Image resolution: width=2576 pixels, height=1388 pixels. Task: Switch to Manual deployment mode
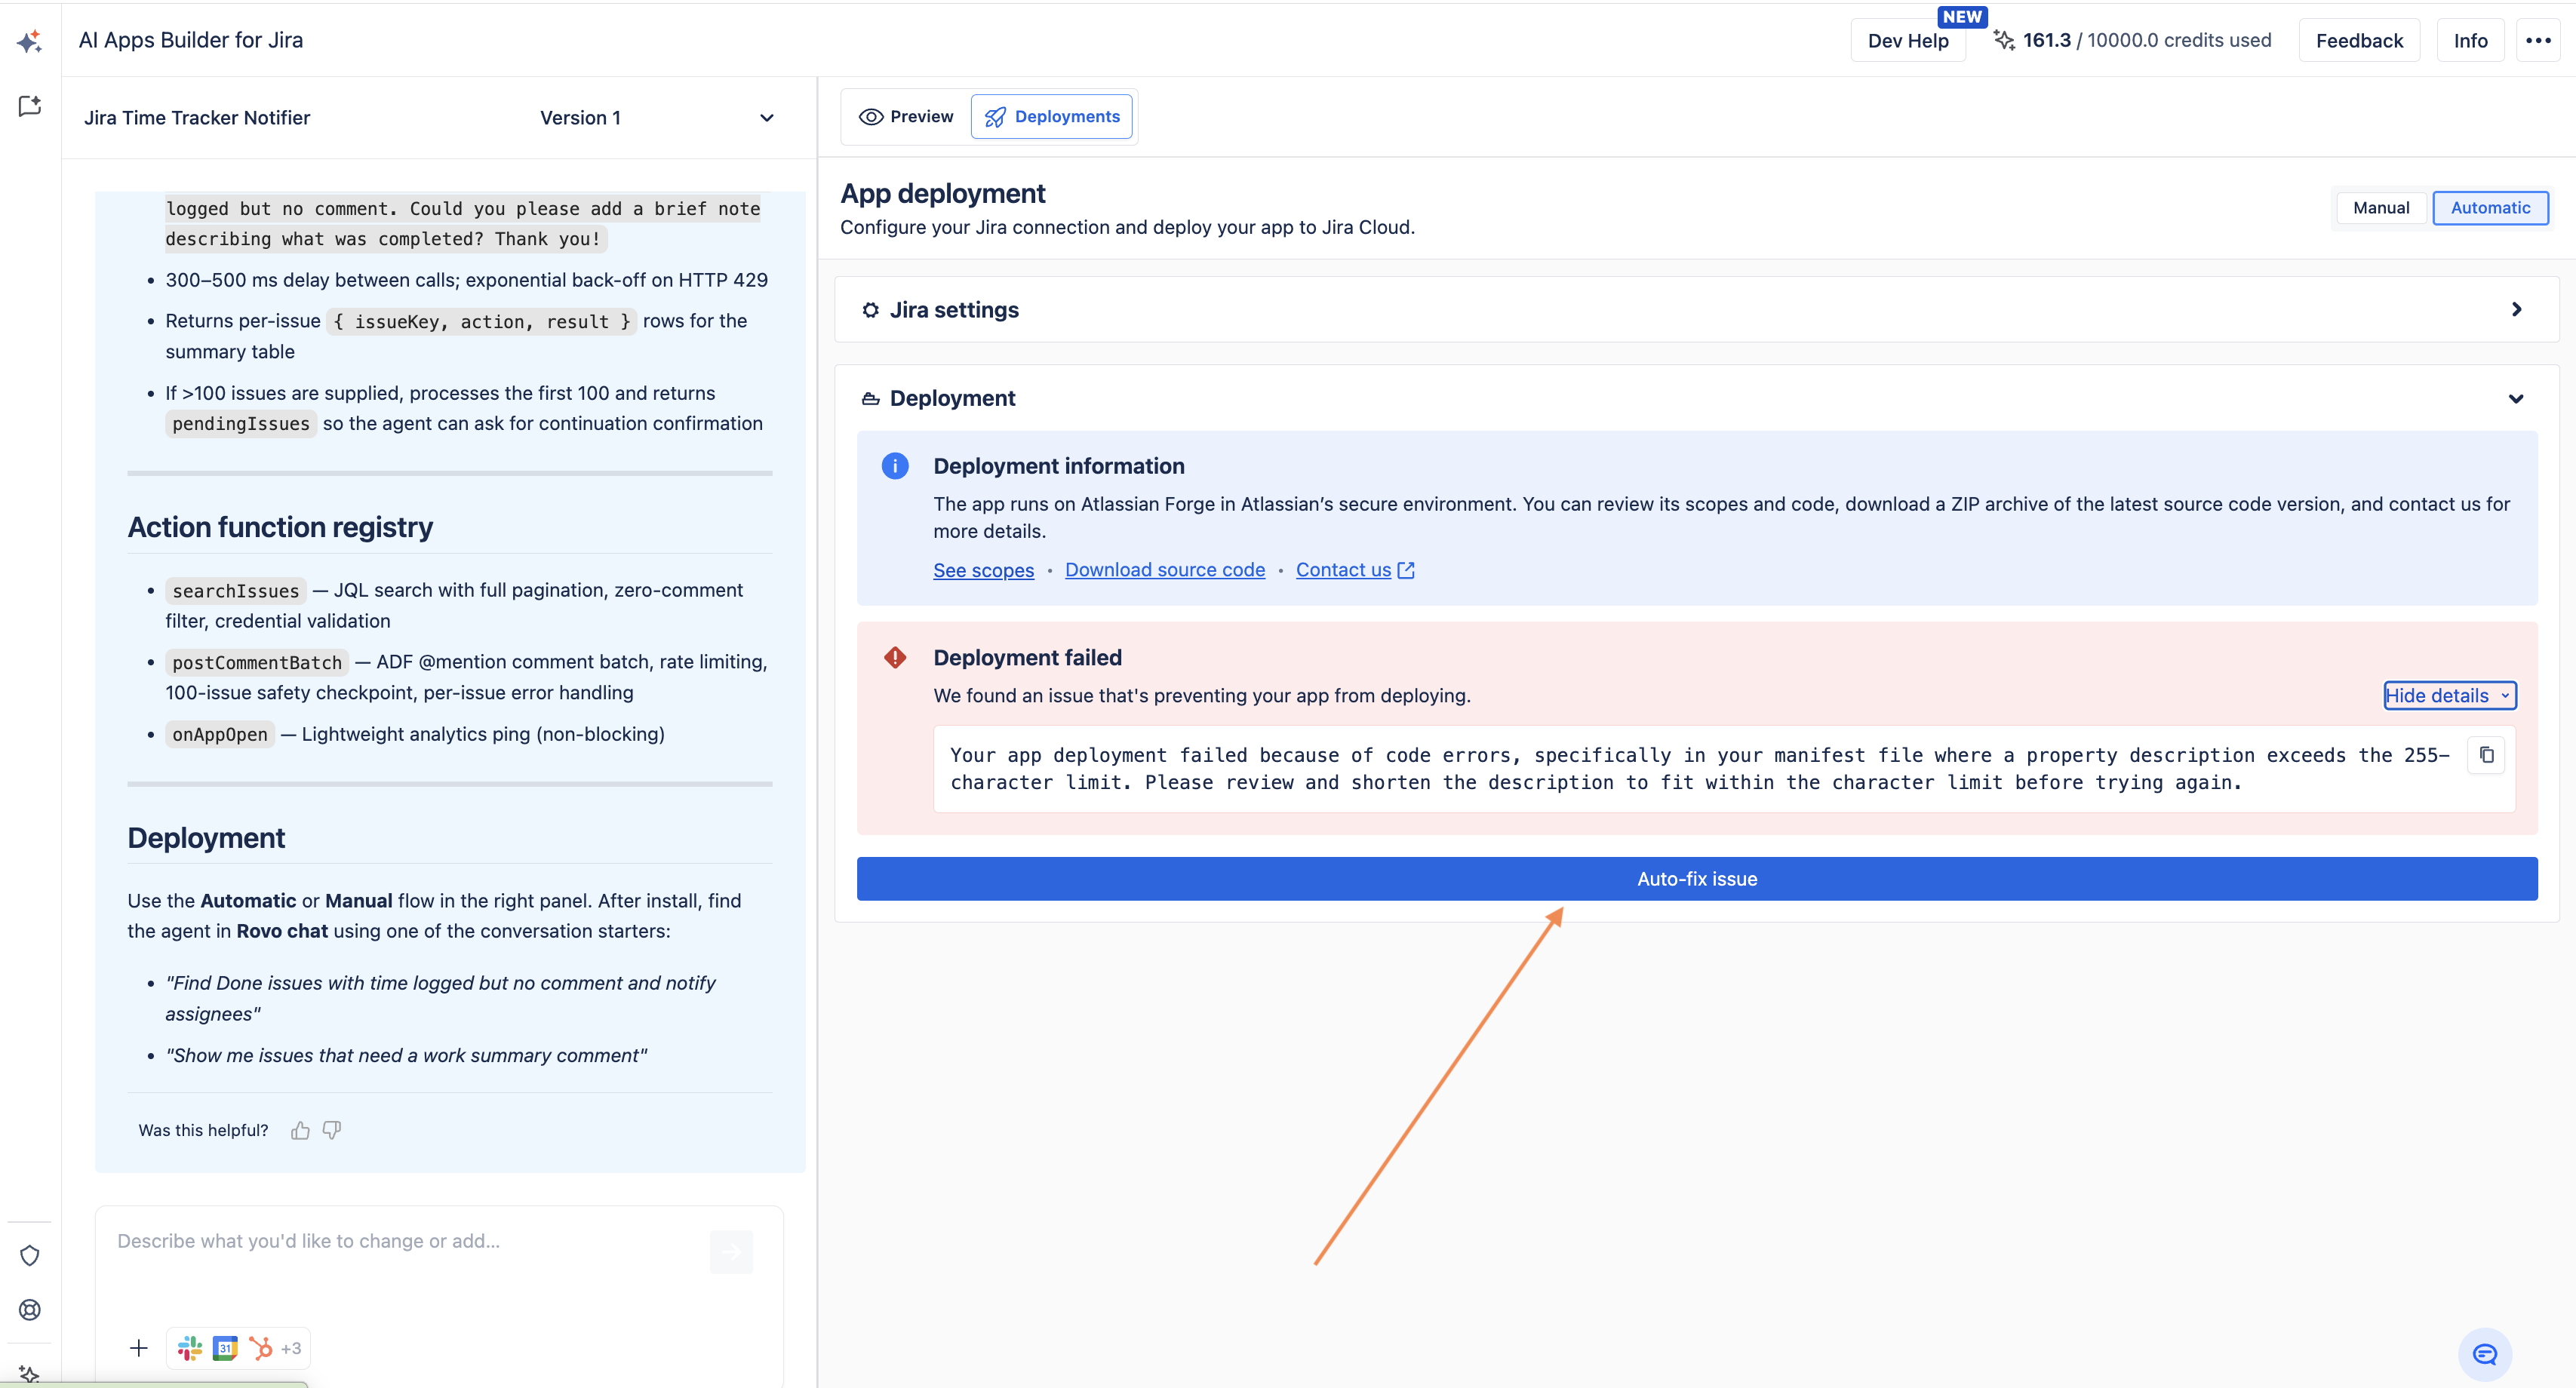point(2381,208)
